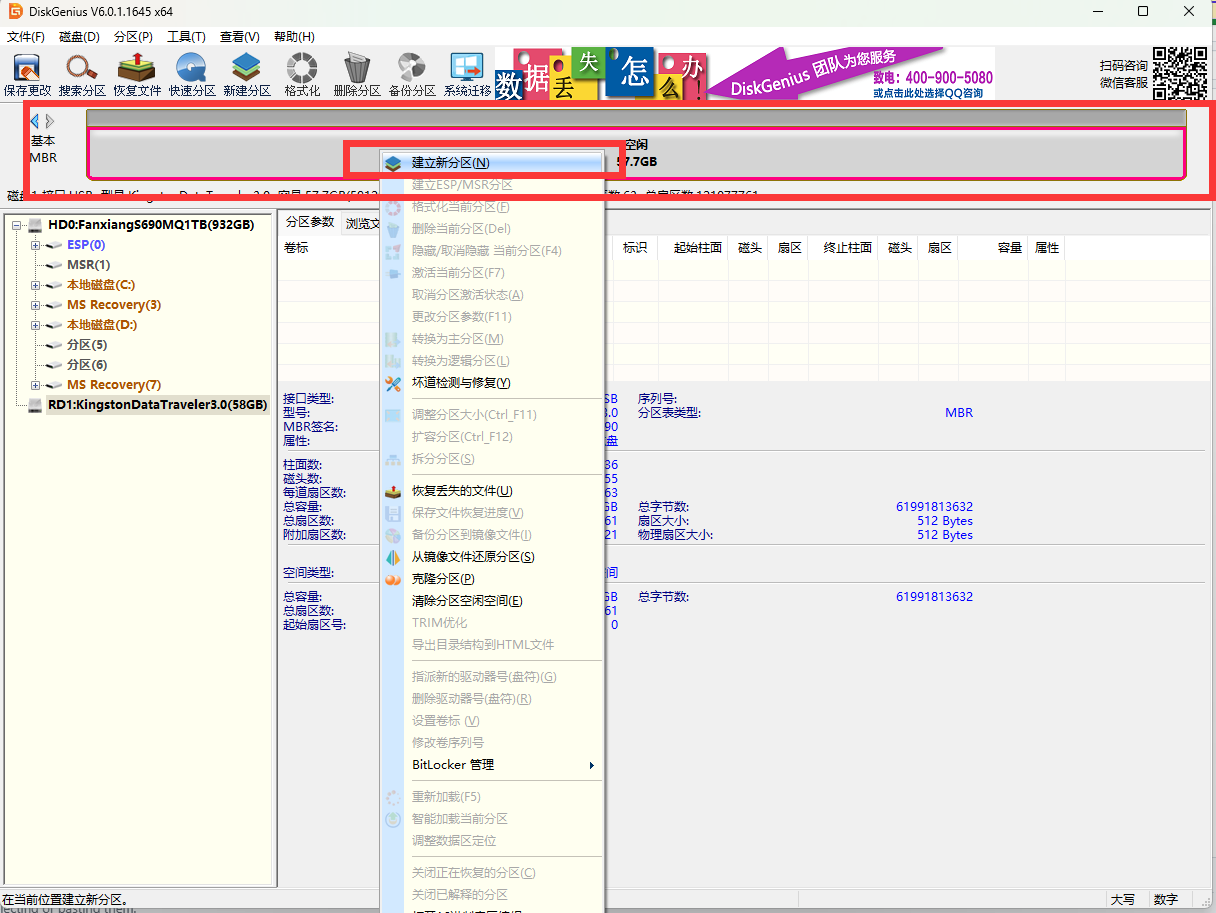1216x913 pixels.
Task: Select 分区(5) in the disk tree
Action: point(87,345)
